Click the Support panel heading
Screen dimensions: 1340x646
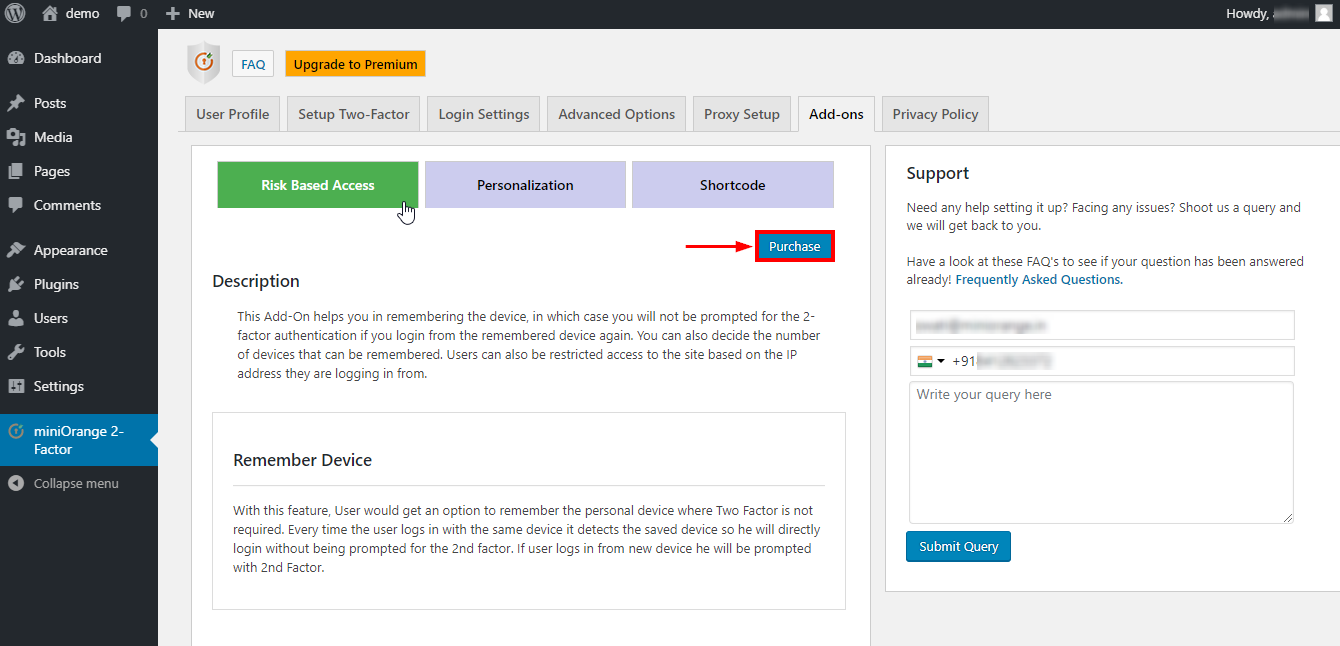point(938,173)
